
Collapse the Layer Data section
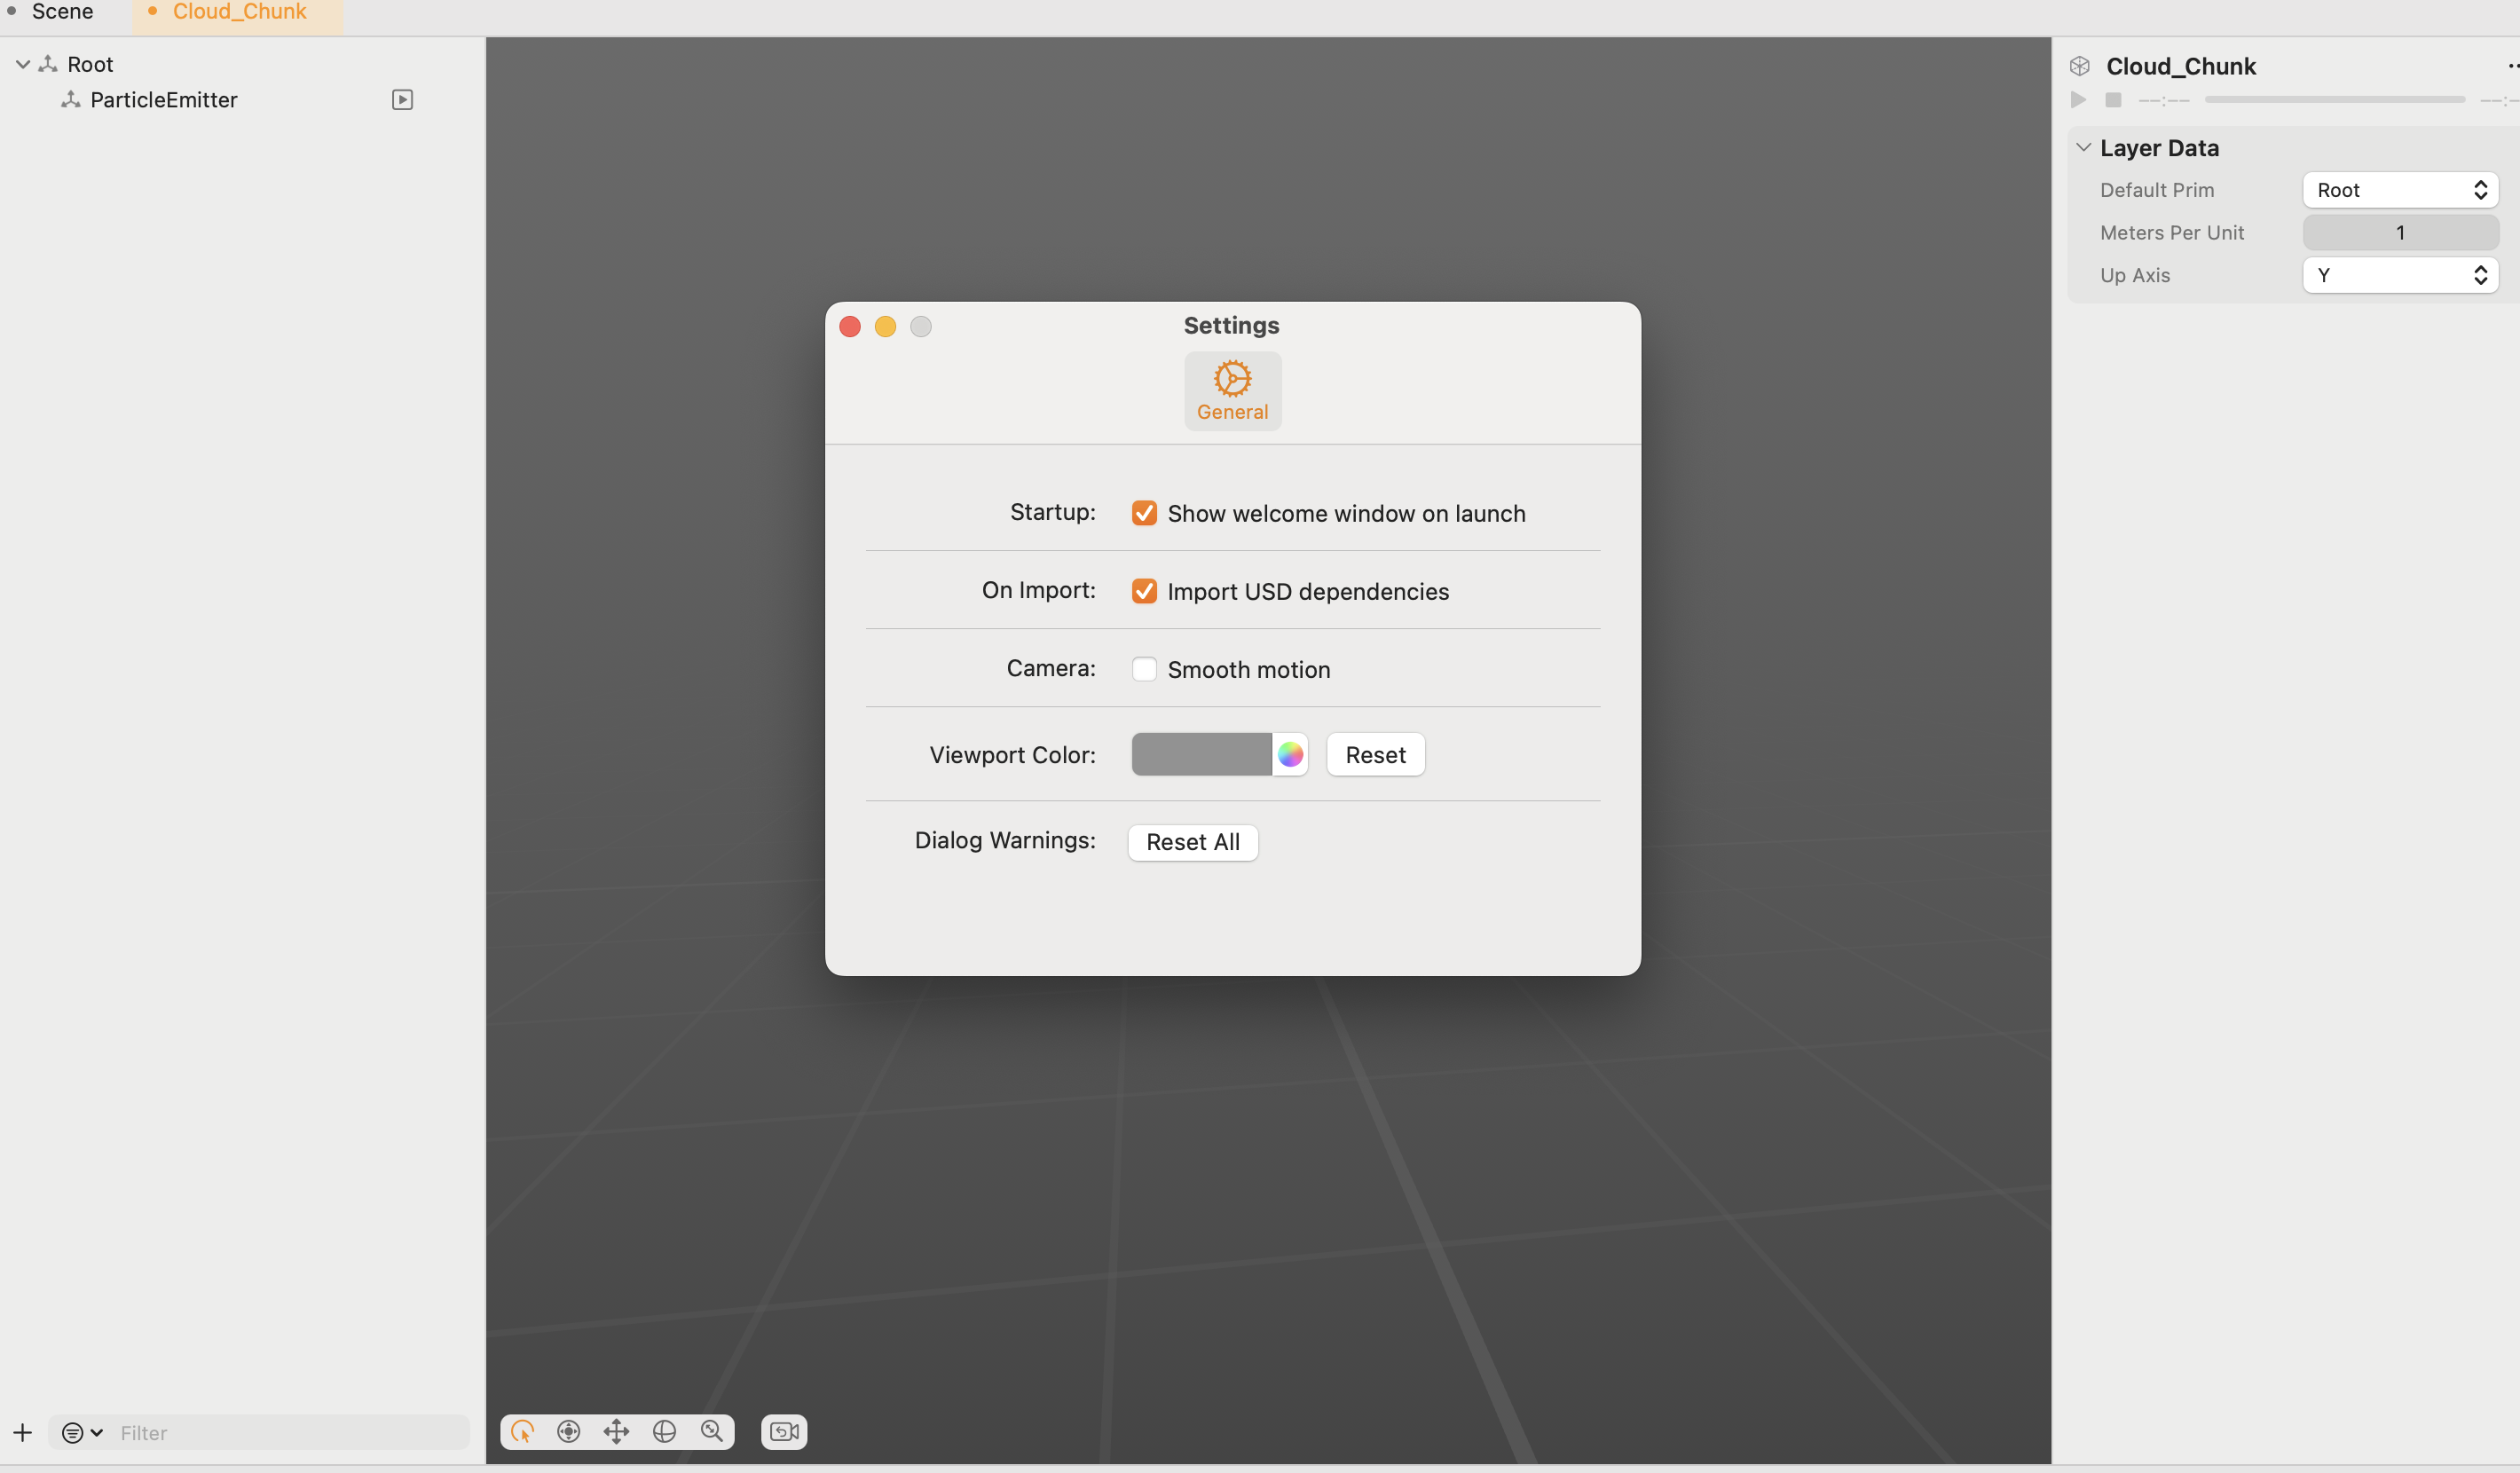pos(2084,148)
